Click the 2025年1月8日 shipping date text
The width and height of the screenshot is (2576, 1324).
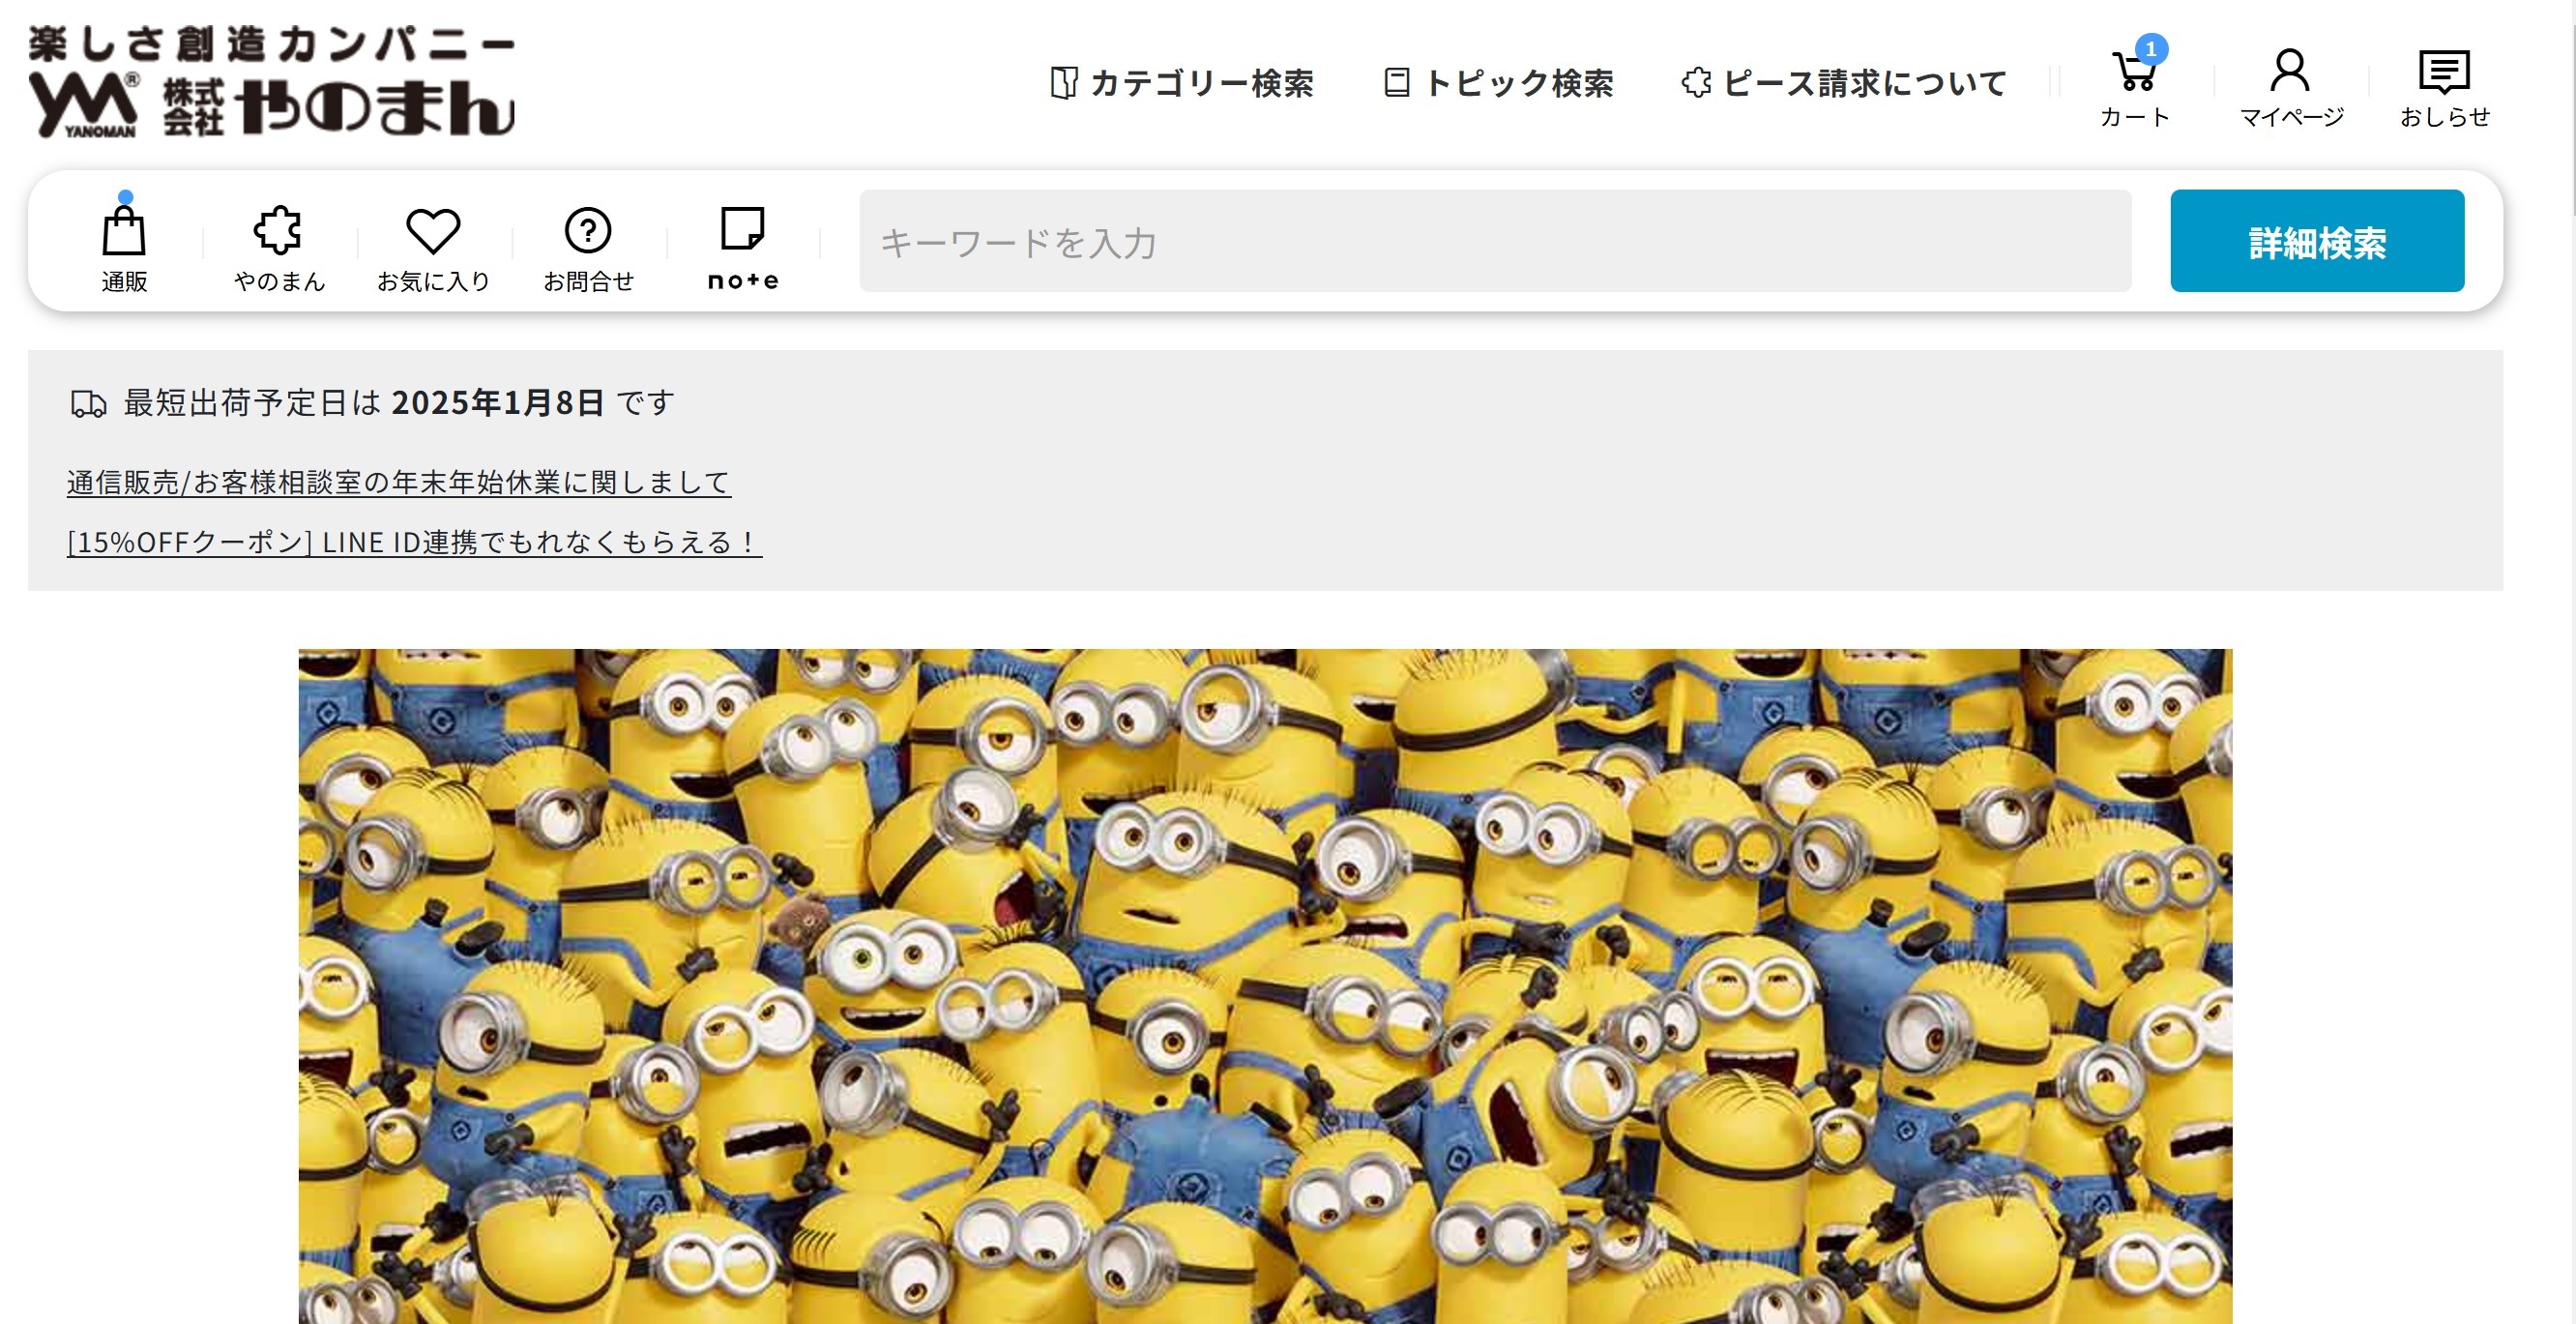498,402
